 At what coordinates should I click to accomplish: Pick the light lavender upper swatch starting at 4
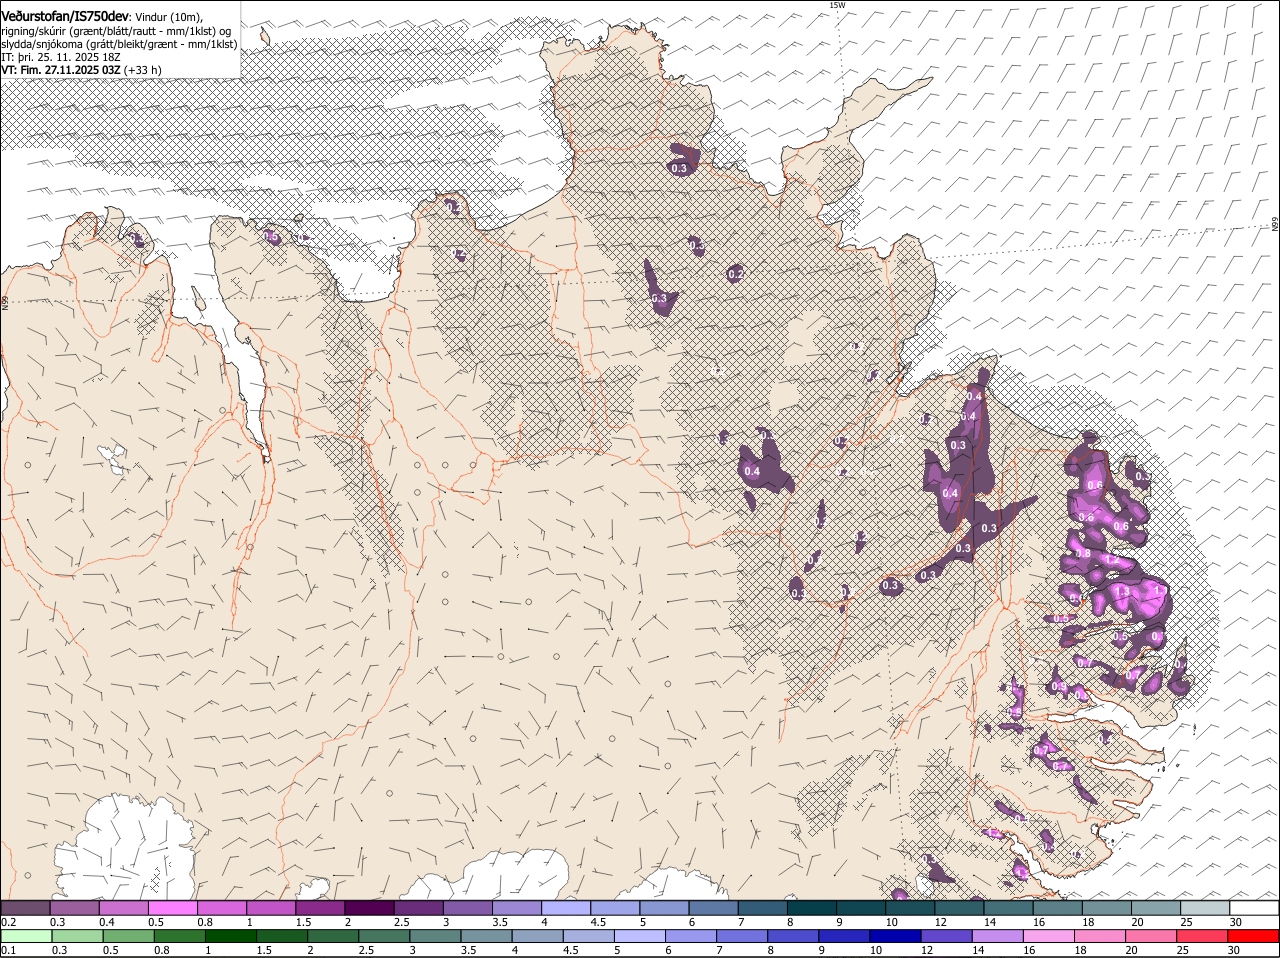pyautogui.click(x=566, y=908)
